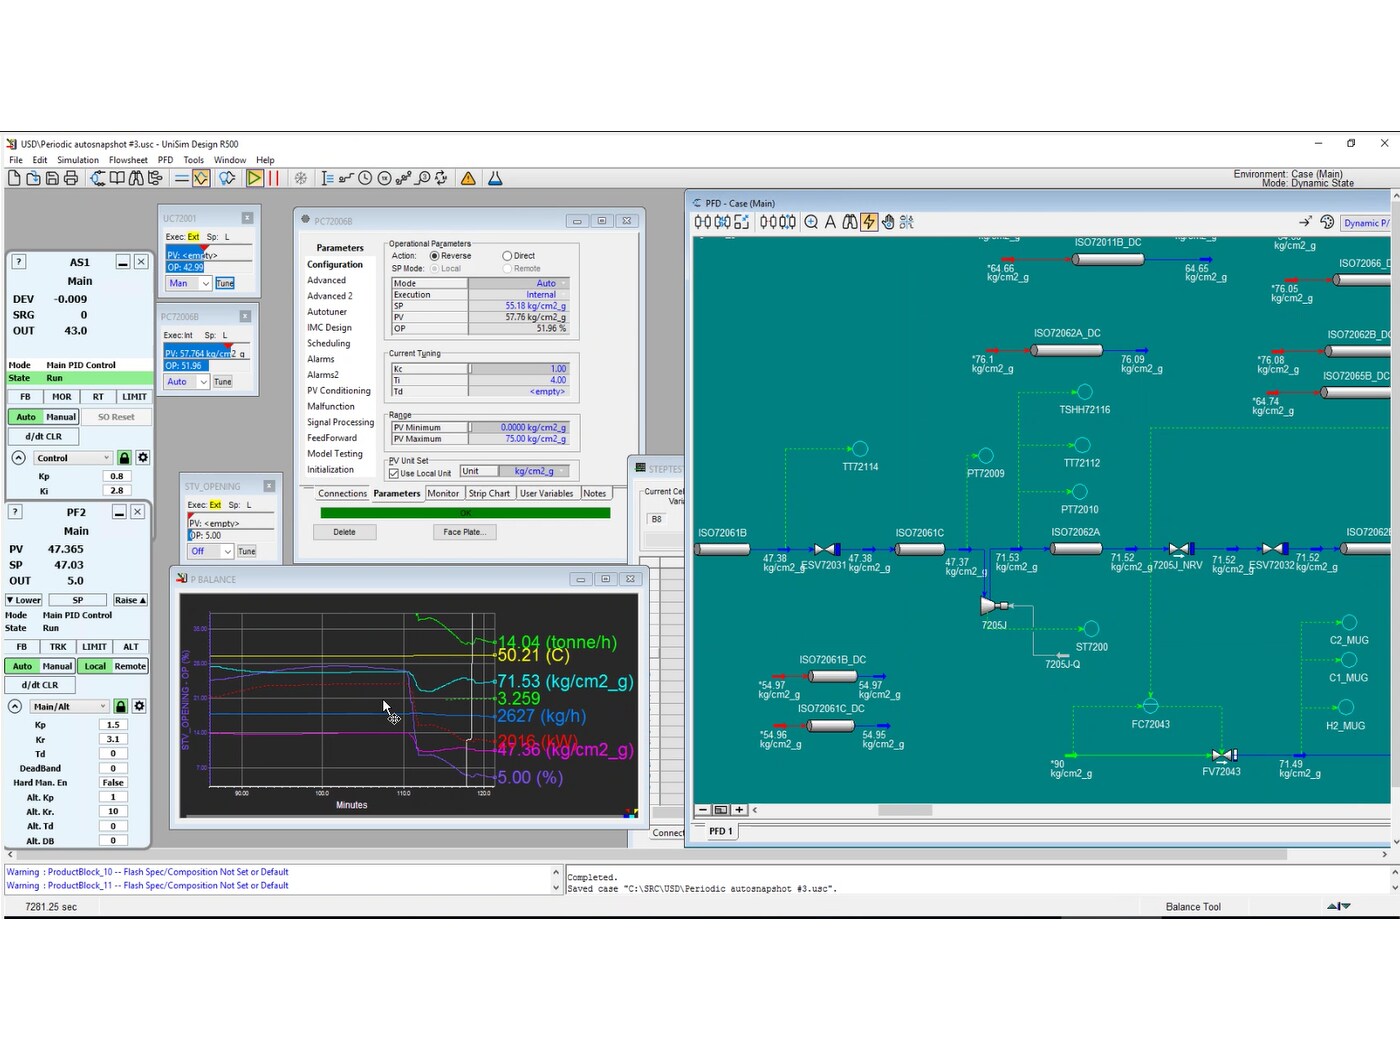Collapse the AS1 tuning section chevron
1400x1050 pixels.
coord(18,458)
